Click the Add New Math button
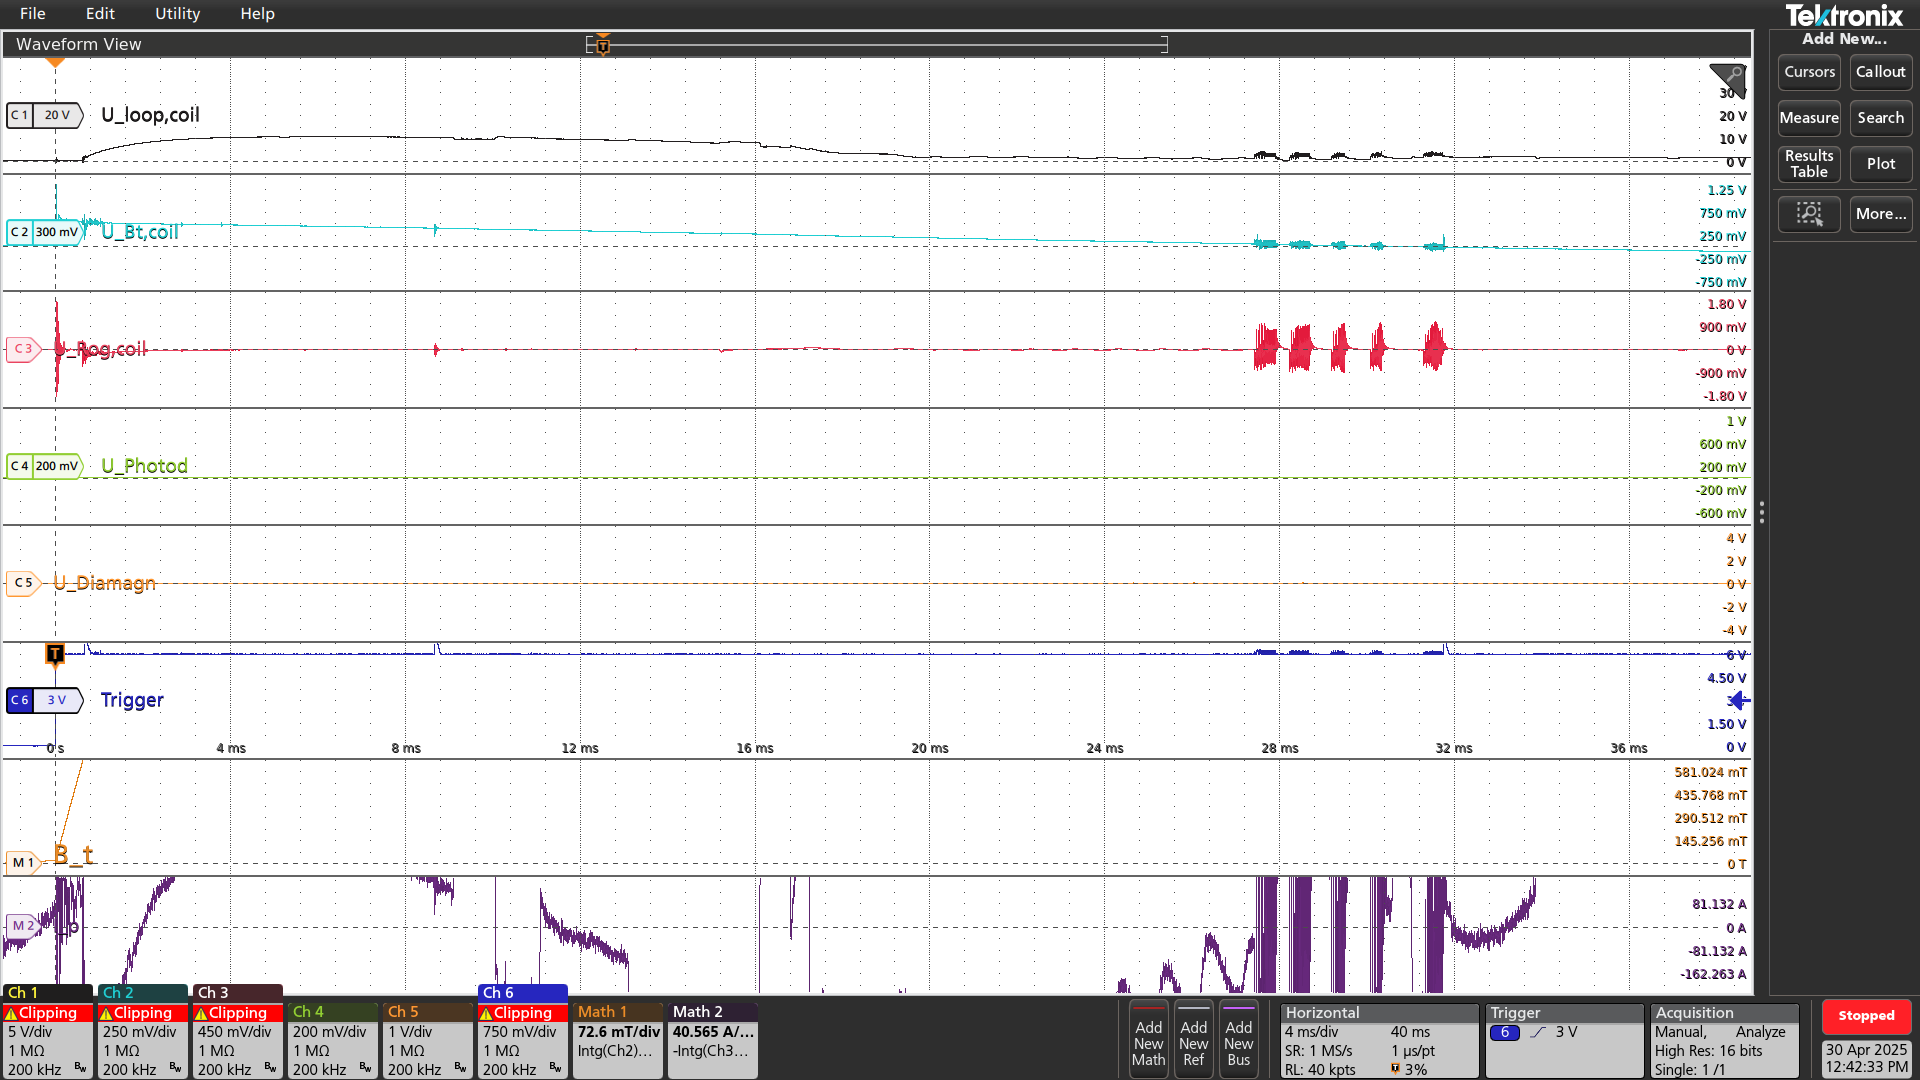 [x=1148, y=1042]
